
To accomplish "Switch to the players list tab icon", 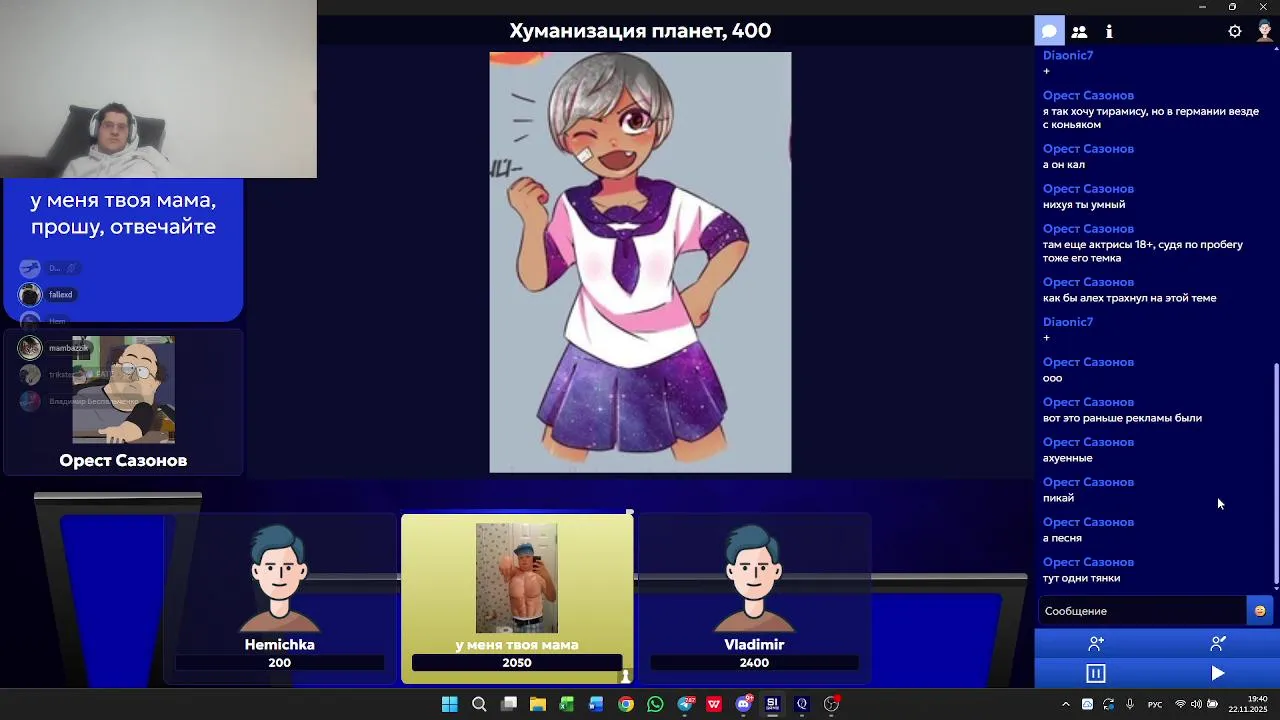I will click(1079, 31).
